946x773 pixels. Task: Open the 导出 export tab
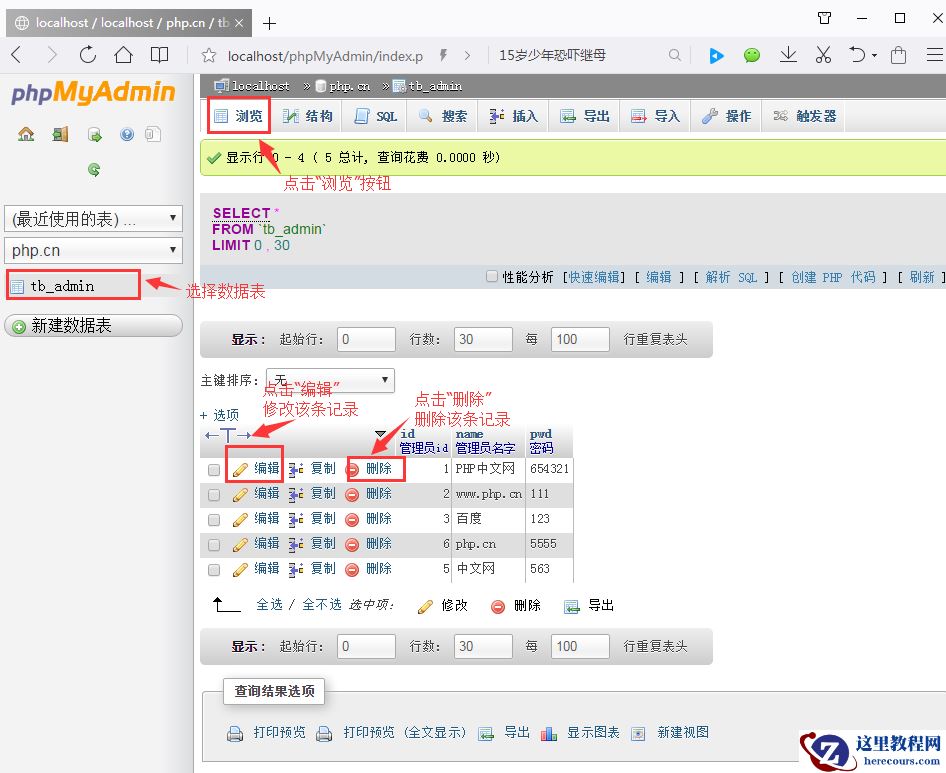click(x=585, y=116)
